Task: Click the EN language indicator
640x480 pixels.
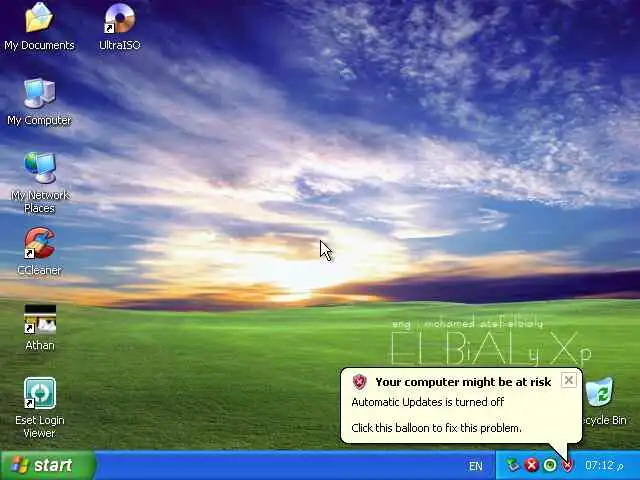Action: pos(476,466)
